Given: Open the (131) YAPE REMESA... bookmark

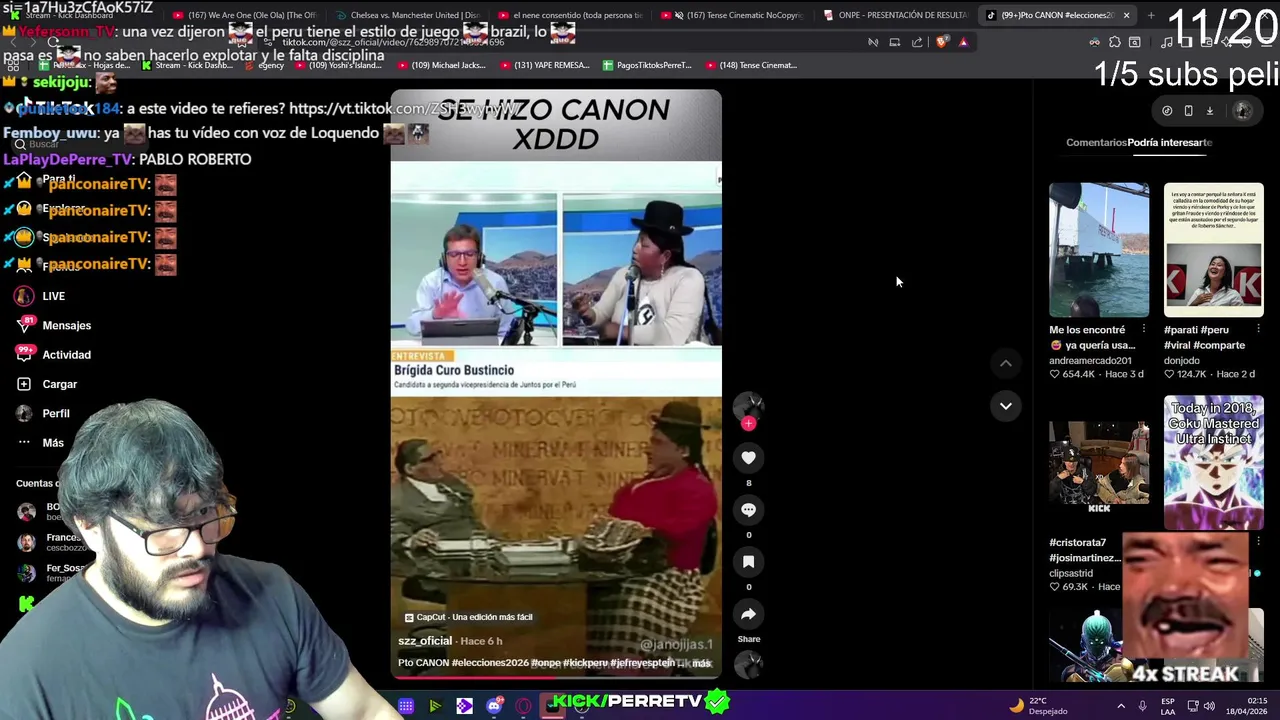Looking at the screenshot, I should click(544, 65).
